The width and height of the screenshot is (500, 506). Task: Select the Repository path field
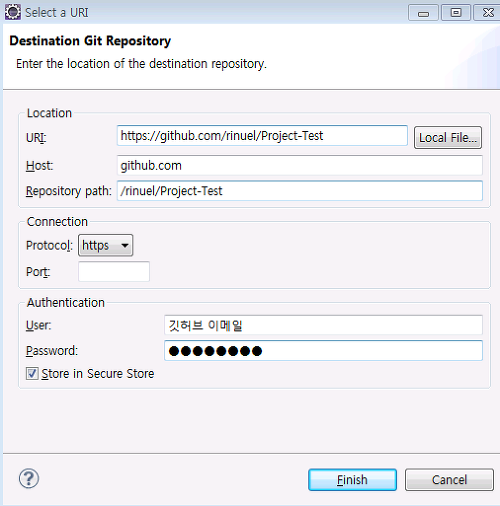[300, 191]
